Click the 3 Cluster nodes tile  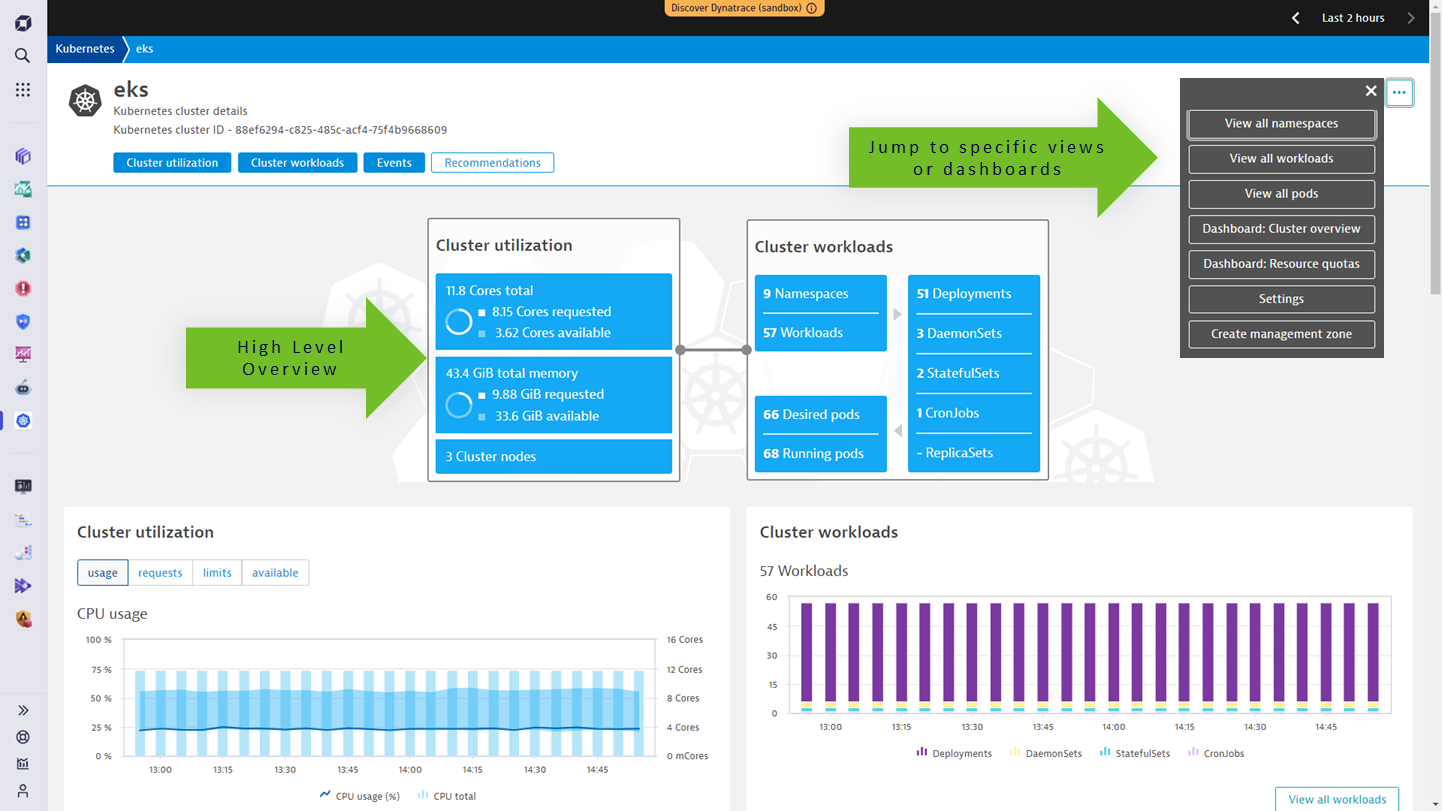coord(554,456)
